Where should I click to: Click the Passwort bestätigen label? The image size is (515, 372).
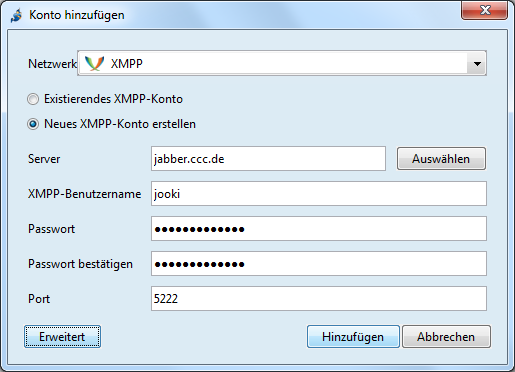click(80, 264)
